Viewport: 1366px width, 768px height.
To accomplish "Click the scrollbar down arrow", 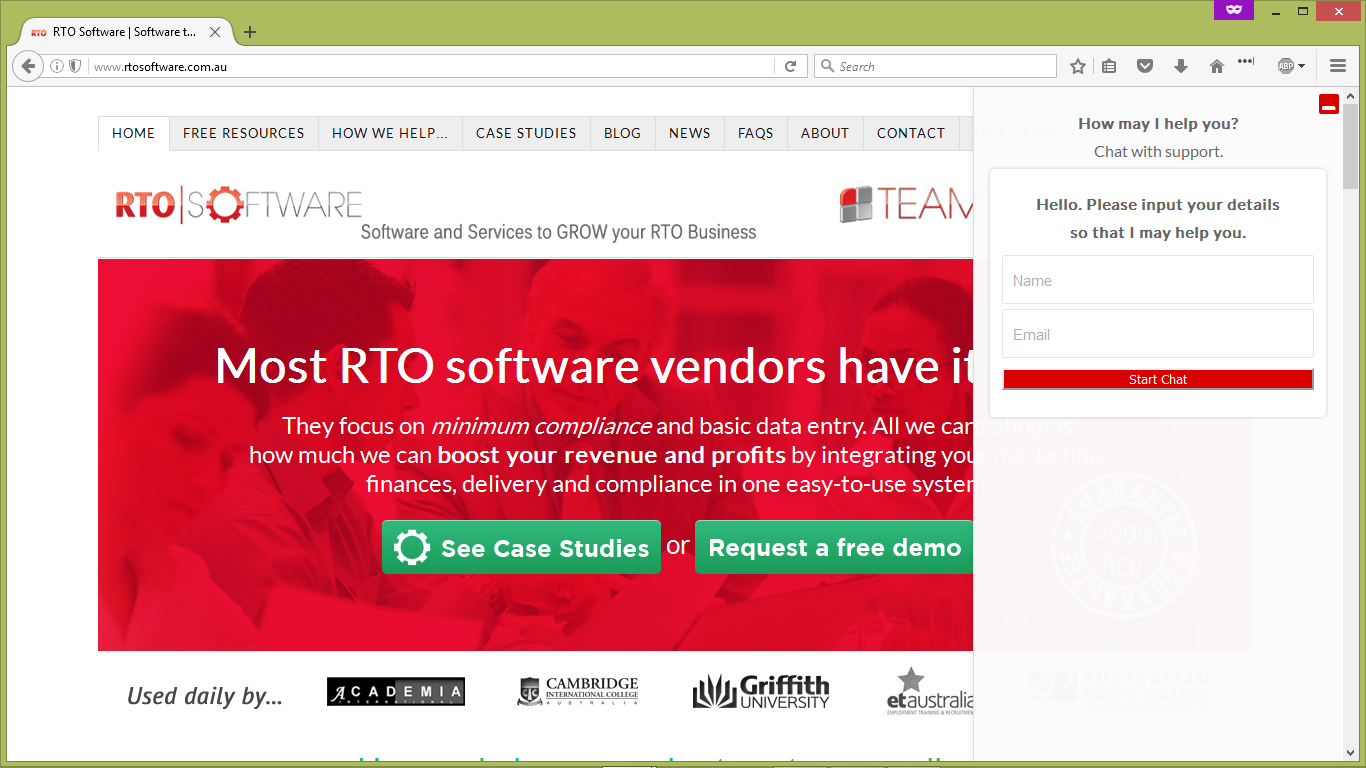I will (1350, 753).
